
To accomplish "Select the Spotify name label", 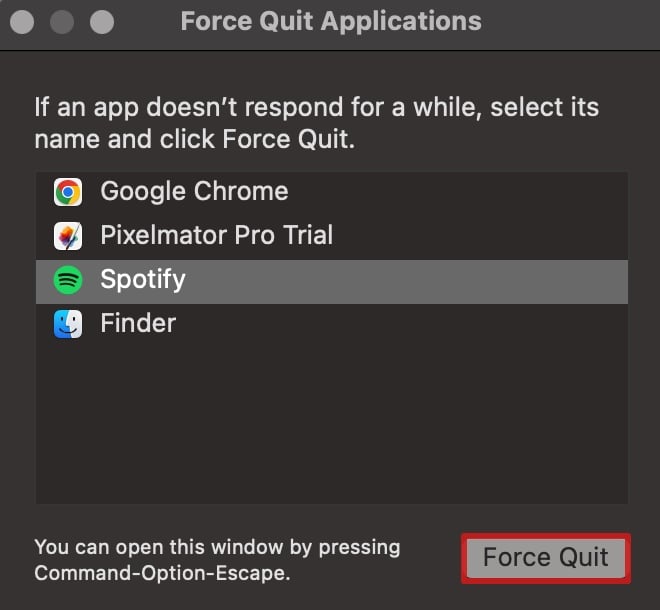I will pyautogui.click(x=143, y=280).
